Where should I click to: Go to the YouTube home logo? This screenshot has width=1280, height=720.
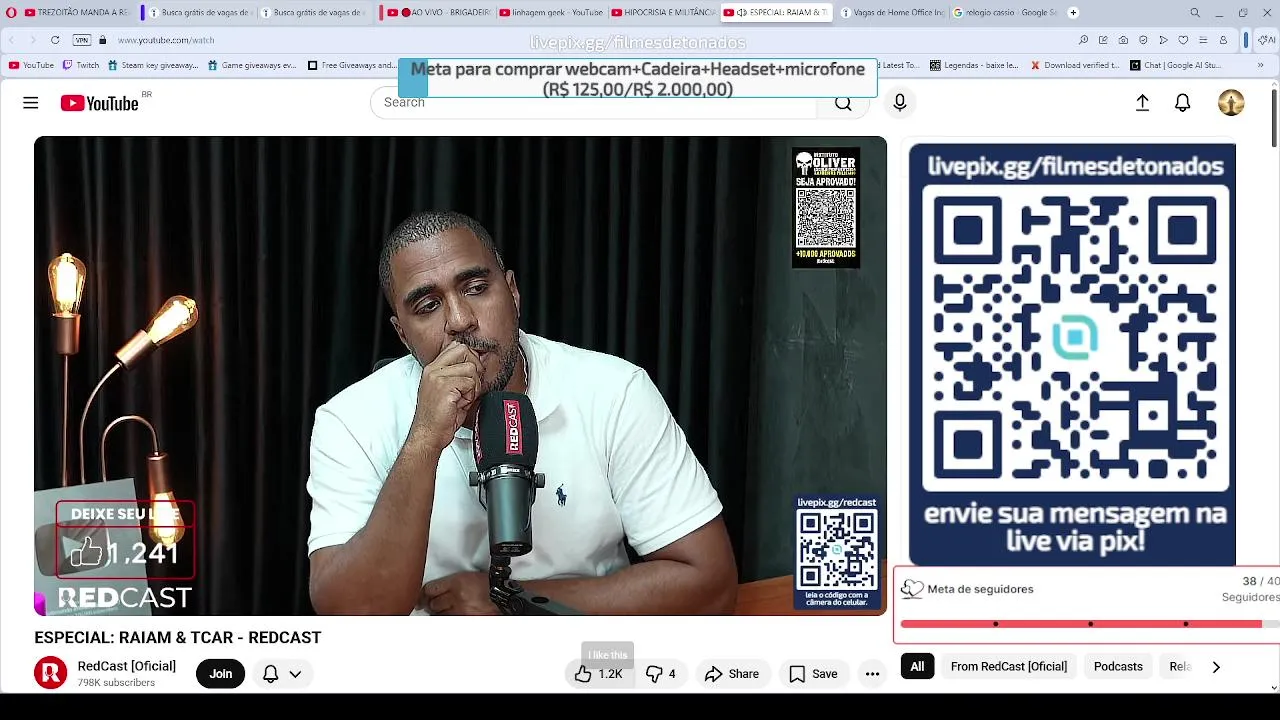click(100, 103)
